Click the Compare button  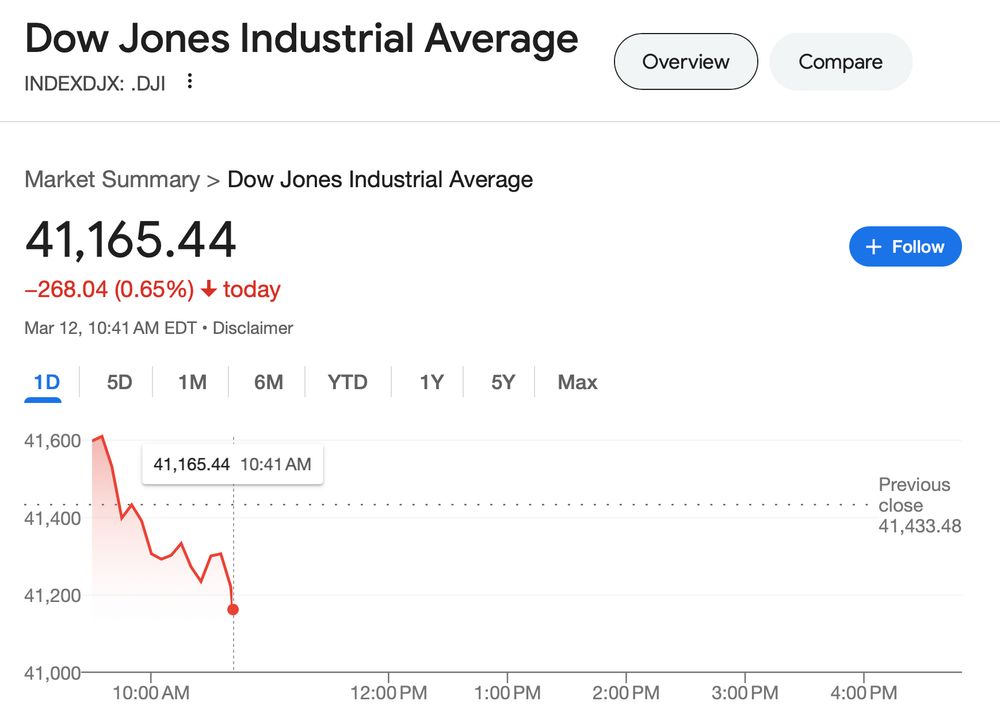(840, 61)
